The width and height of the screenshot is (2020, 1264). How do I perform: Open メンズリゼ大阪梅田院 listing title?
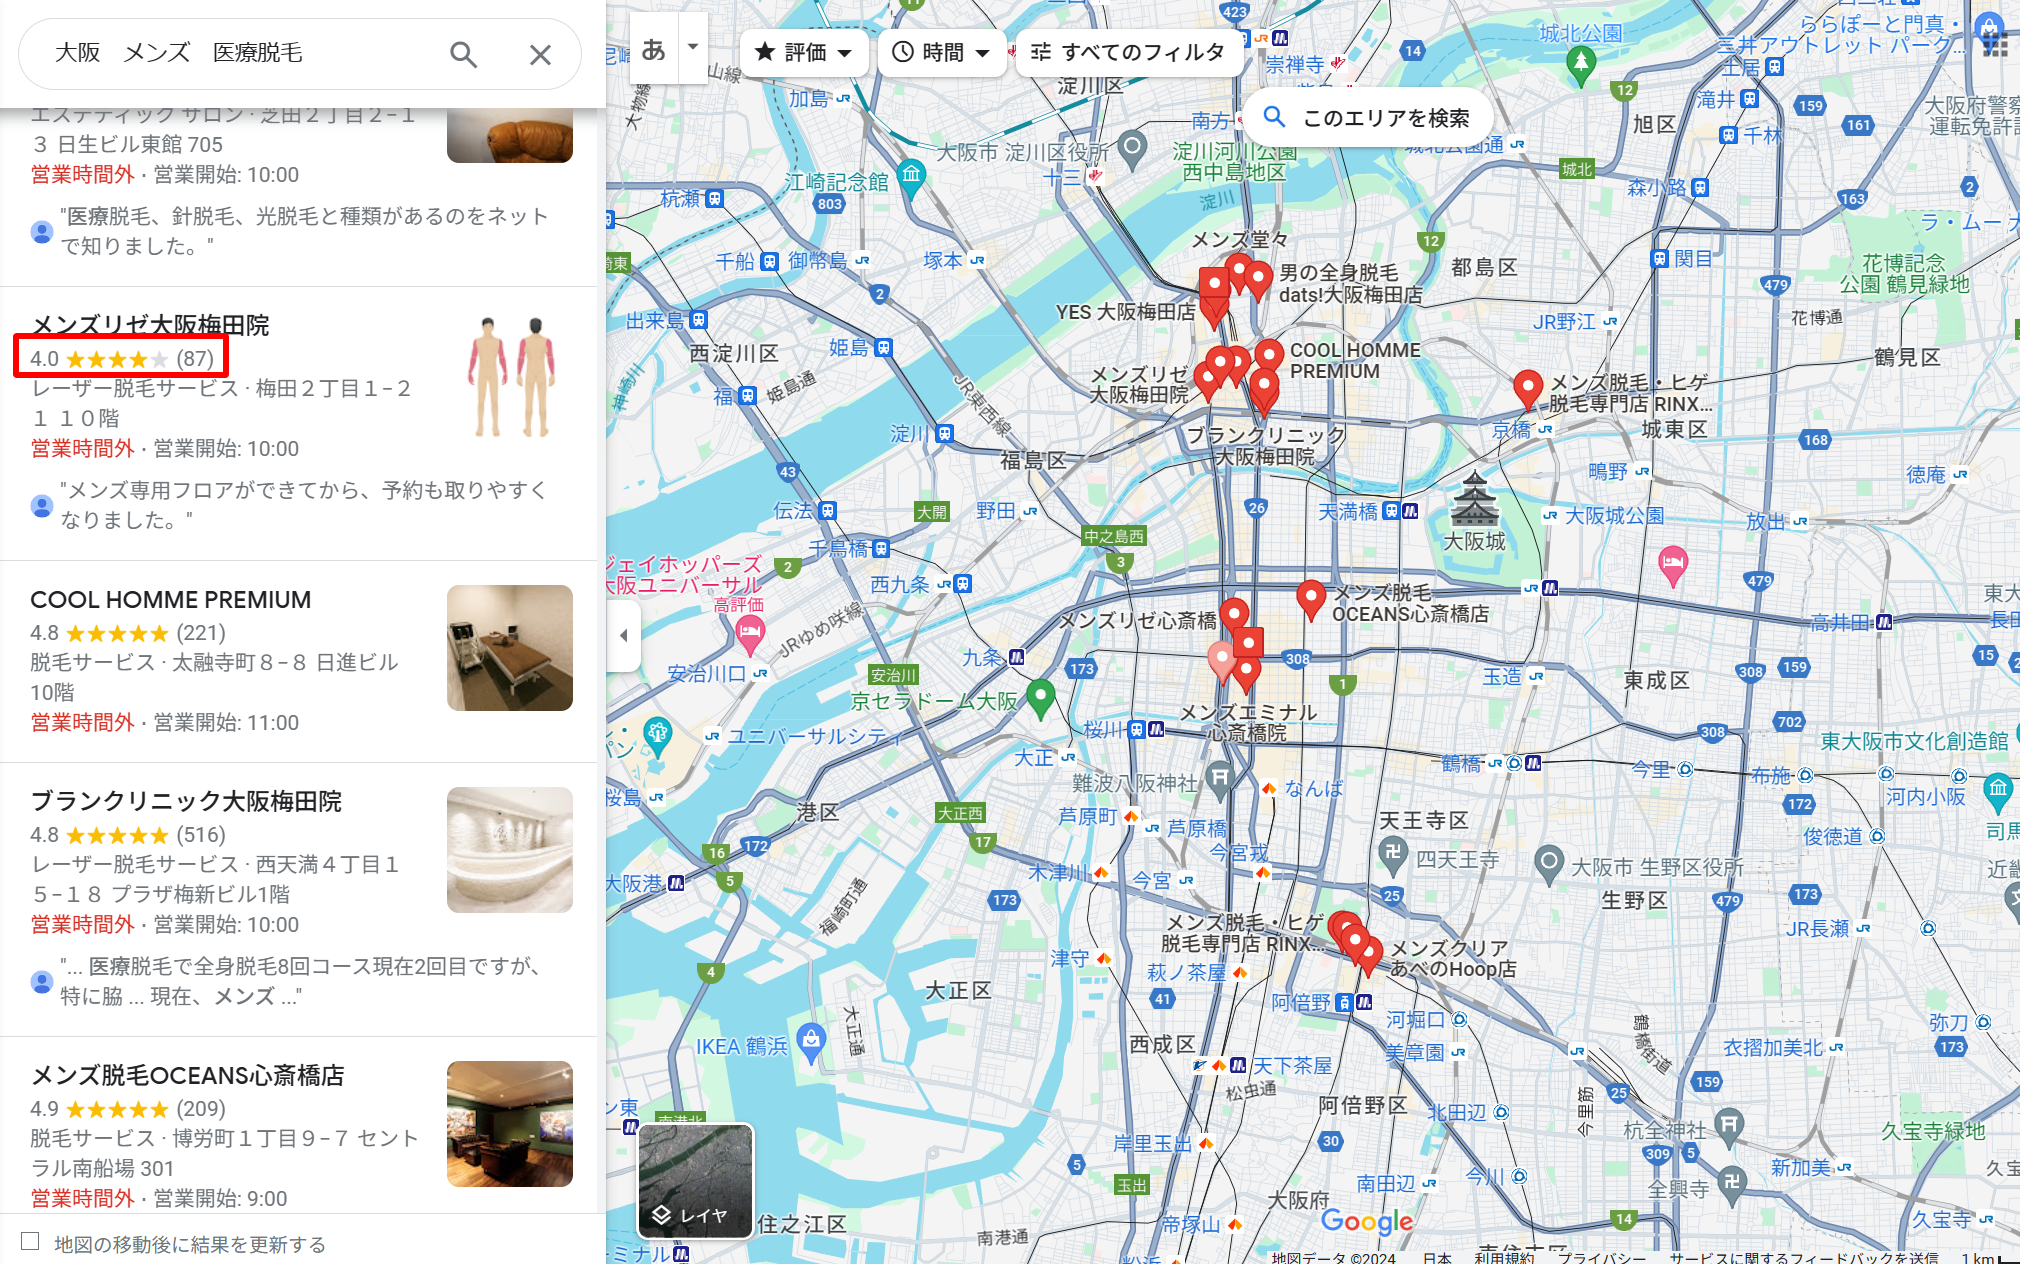coord(150,325)
